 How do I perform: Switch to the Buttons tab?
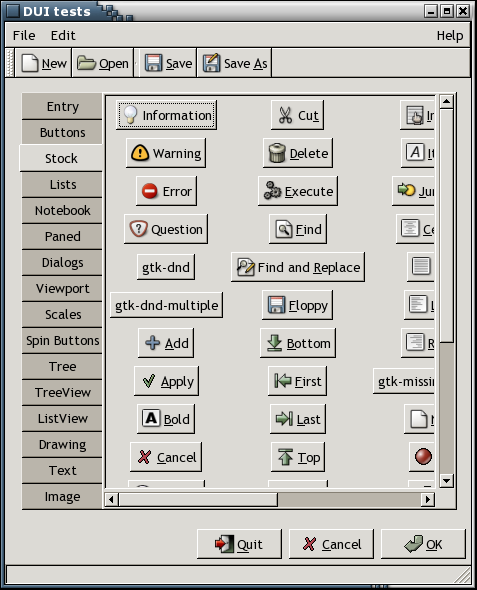tap(62, 132)
